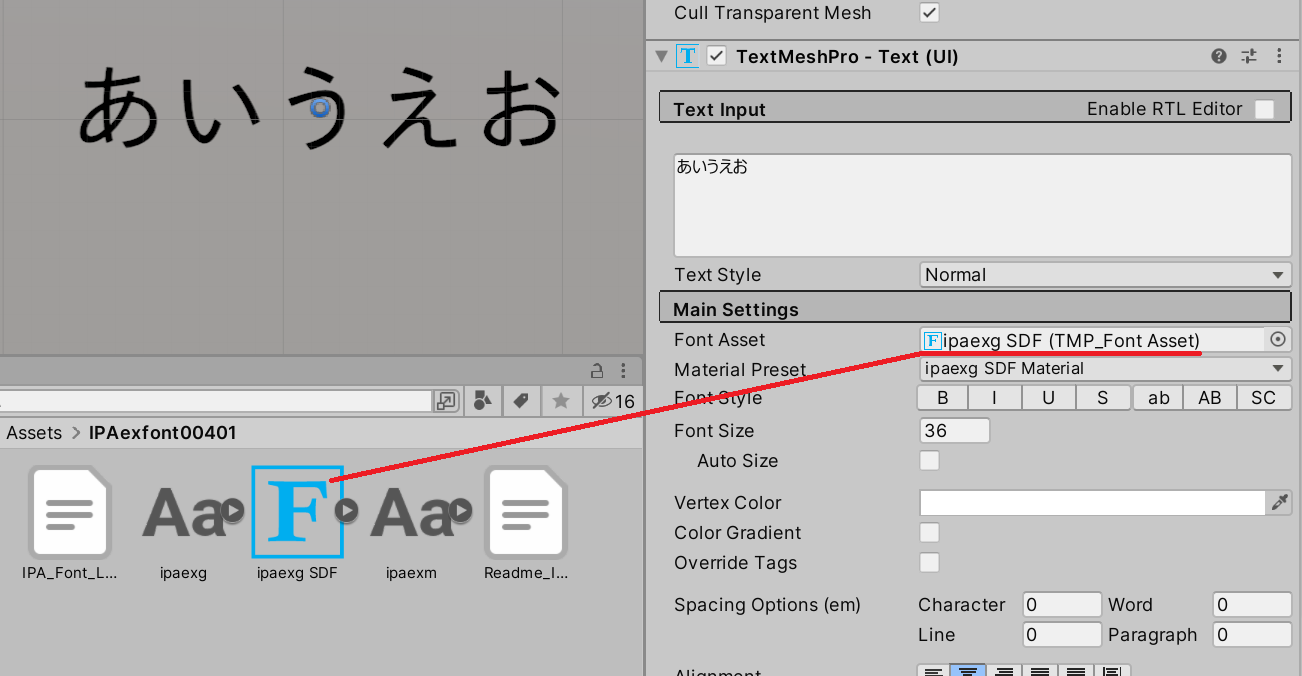Enable the Auto Size checkbox

click(929, 460)
